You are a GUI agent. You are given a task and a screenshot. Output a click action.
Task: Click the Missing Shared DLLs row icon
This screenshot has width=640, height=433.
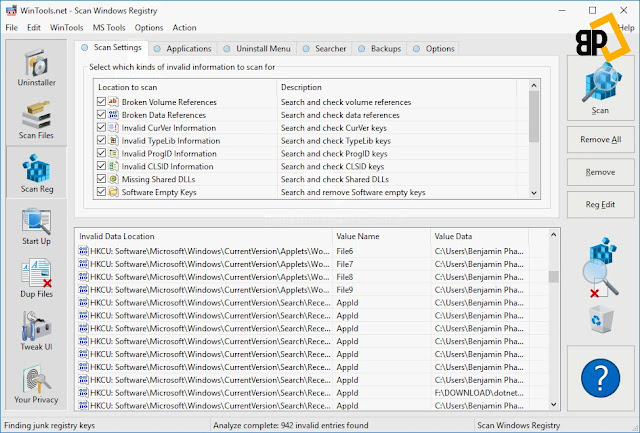tap(113, 179)
